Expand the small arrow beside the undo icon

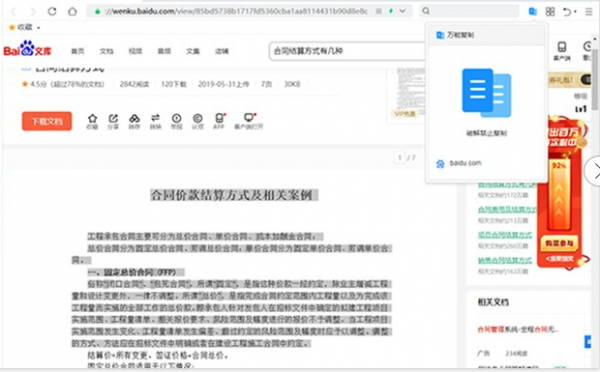575,12
